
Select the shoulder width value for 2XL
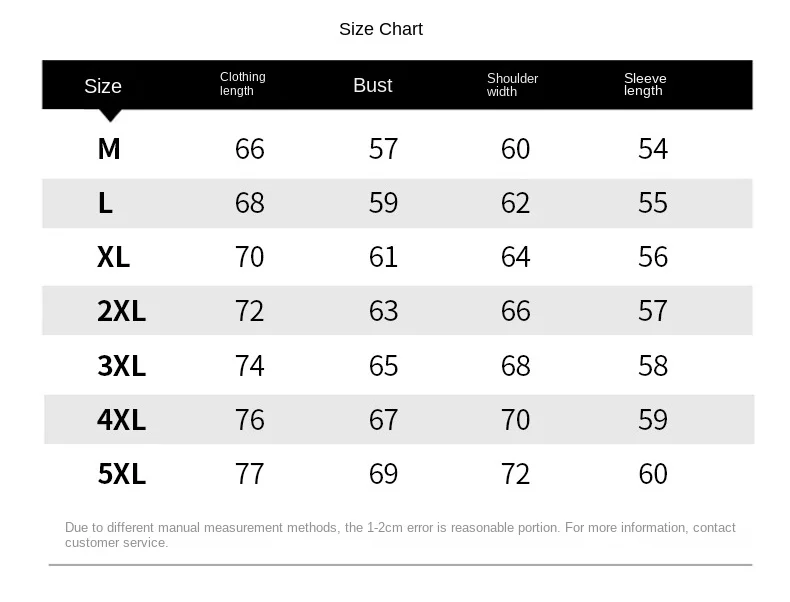(x=516, y=311)
